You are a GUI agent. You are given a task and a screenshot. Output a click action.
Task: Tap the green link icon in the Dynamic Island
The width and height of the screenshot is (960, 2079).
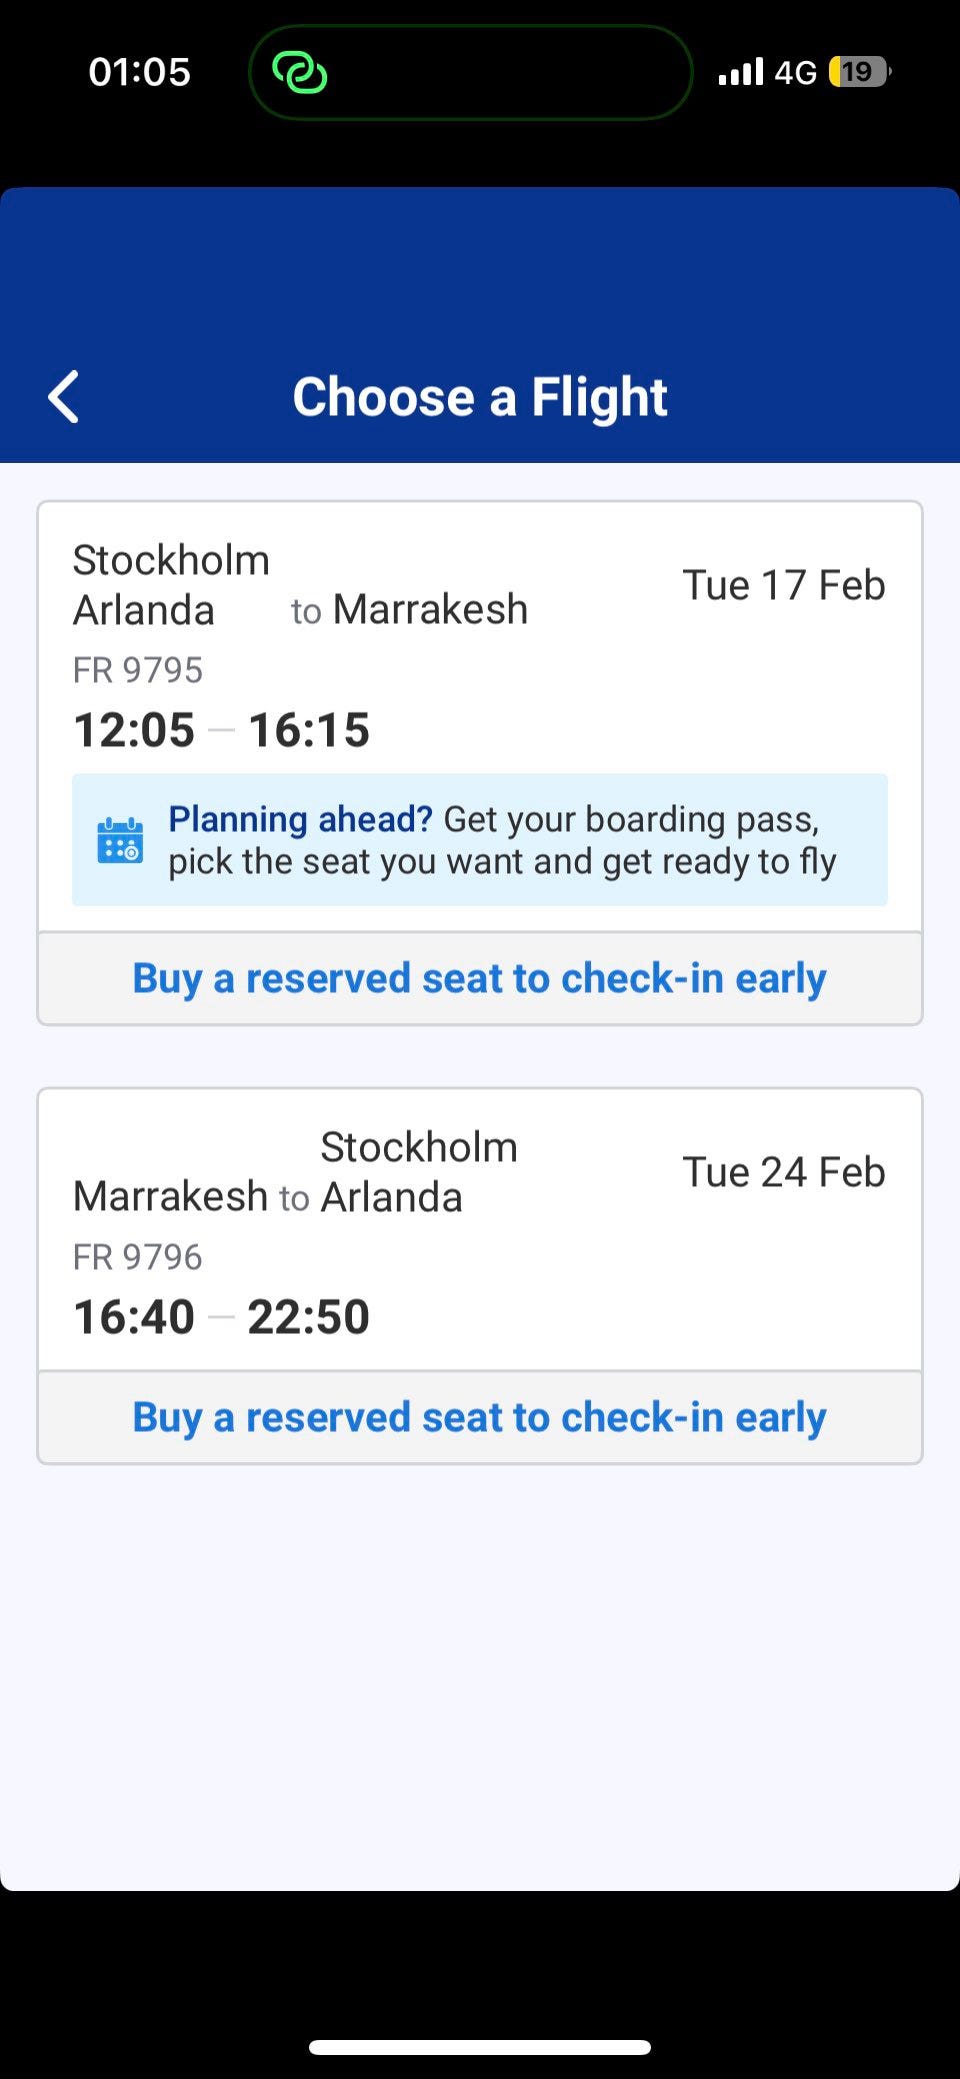300,73
